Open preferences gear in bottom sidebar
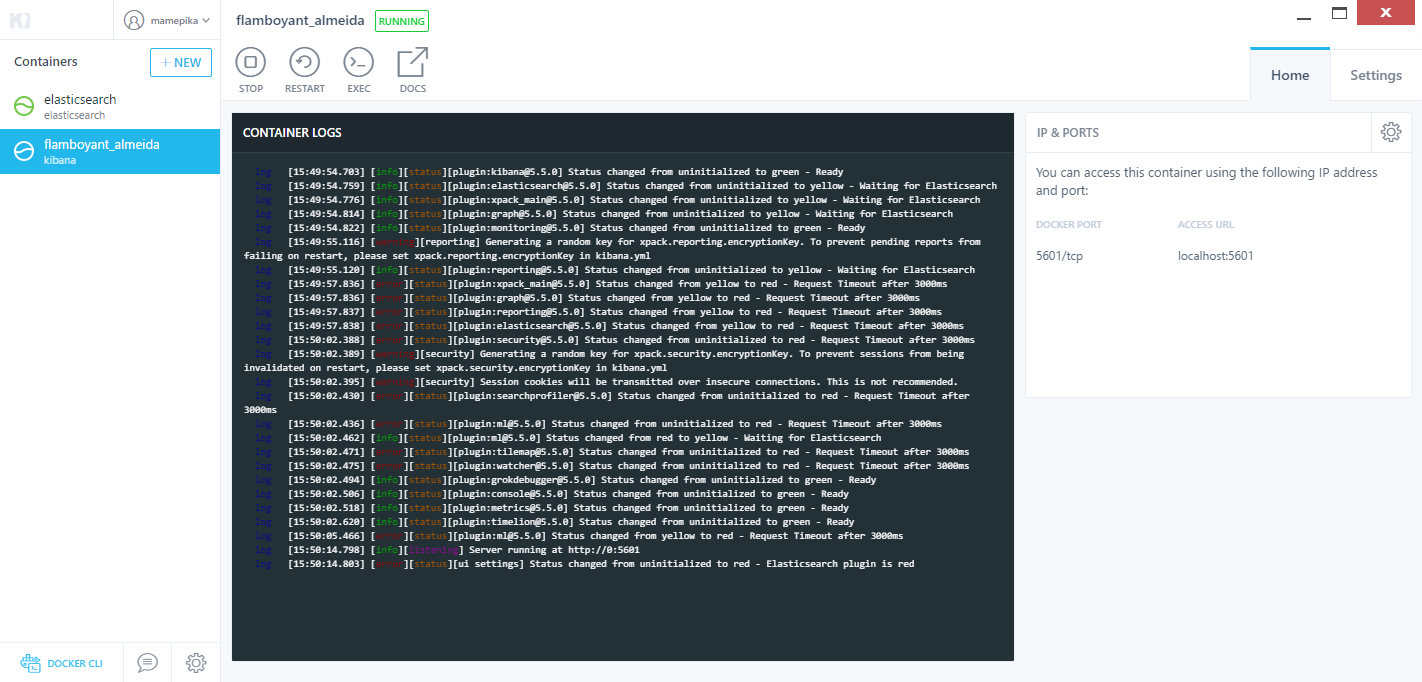 (196, 662)
